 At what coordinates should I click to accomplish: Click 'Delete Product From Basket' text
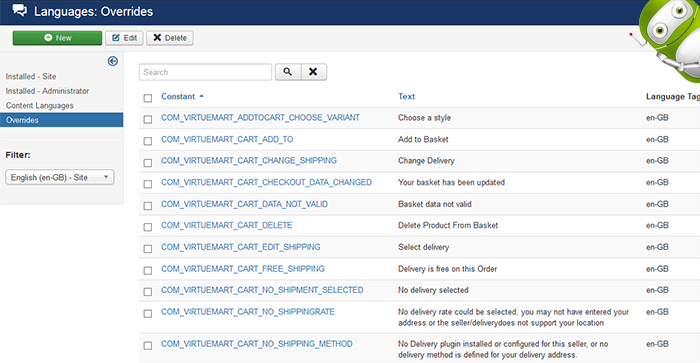tap(448, 225)
